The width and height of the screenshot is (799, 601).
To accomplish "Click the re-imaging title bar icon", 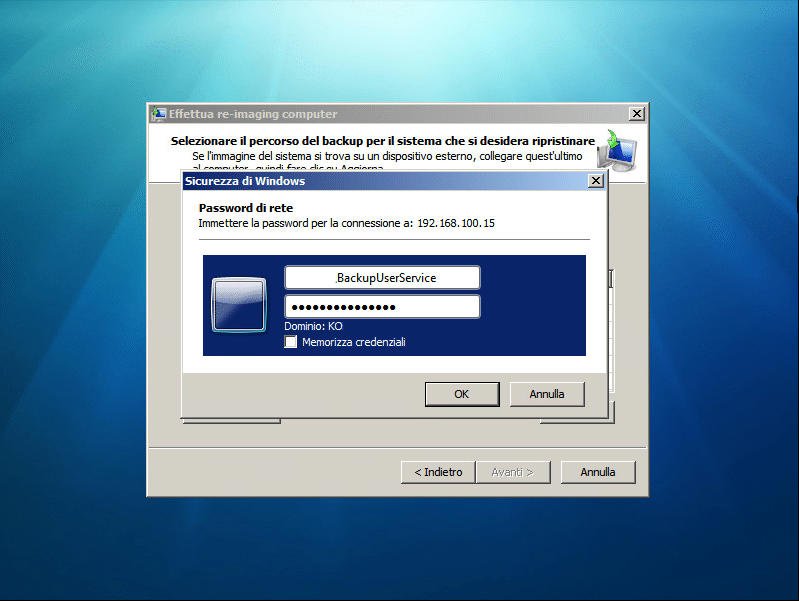I will (x=159, y=114).
